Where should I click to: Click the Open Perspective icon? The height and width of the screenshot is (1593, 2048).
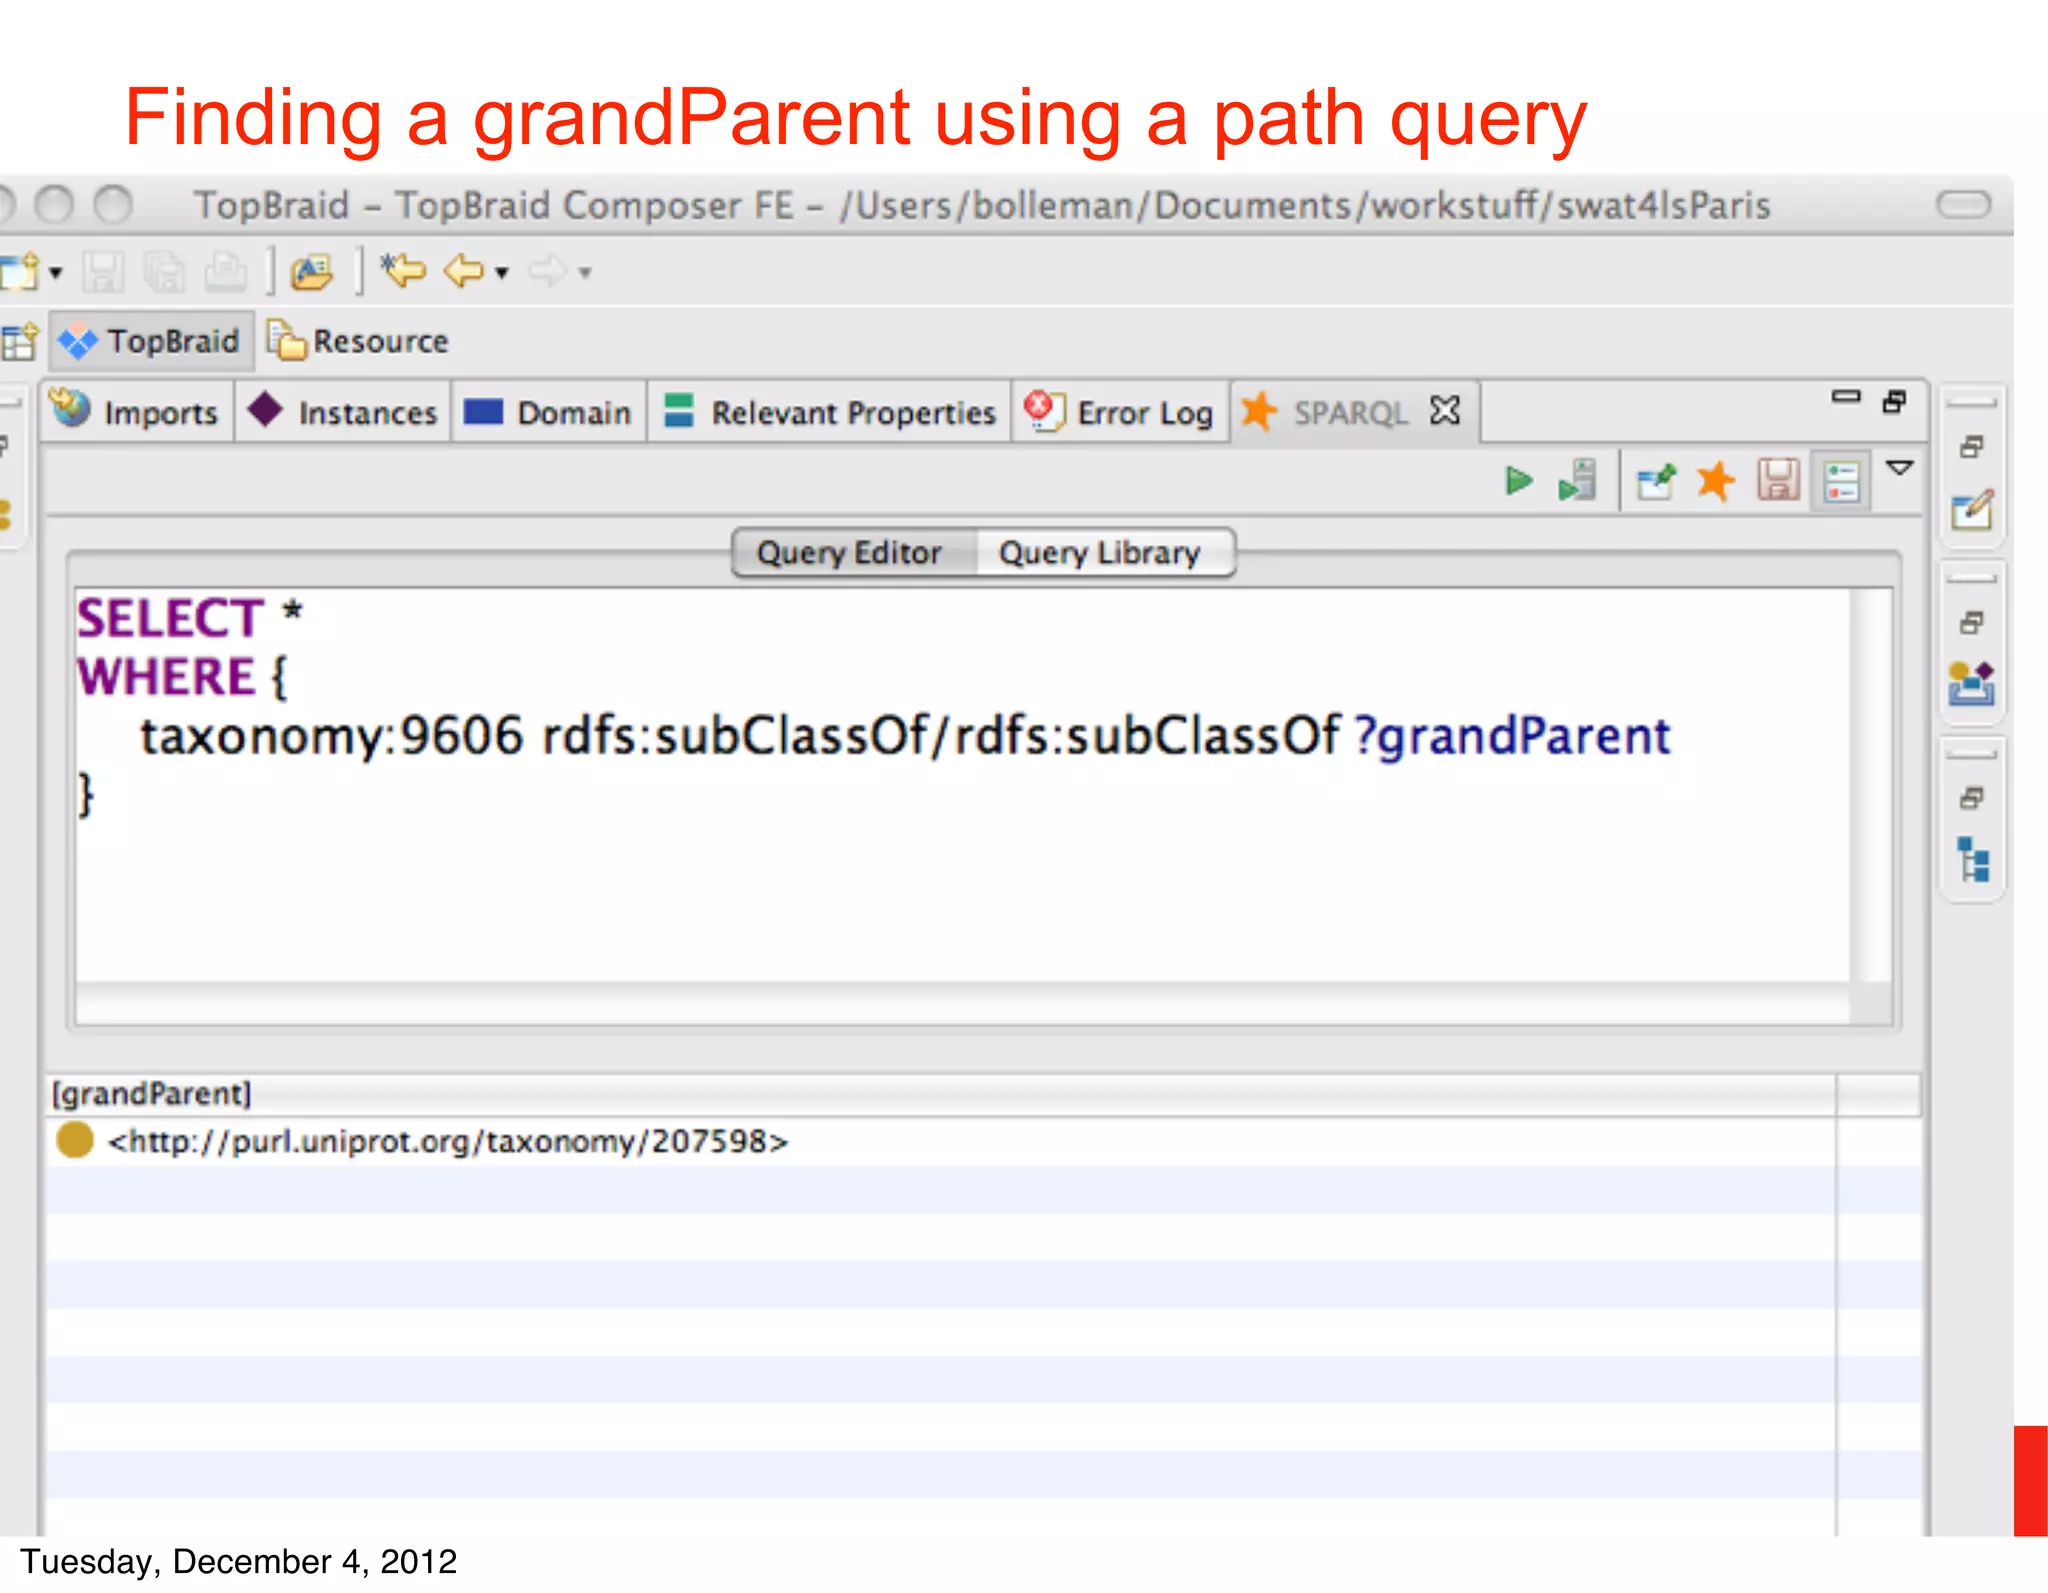tap(19, 341)
